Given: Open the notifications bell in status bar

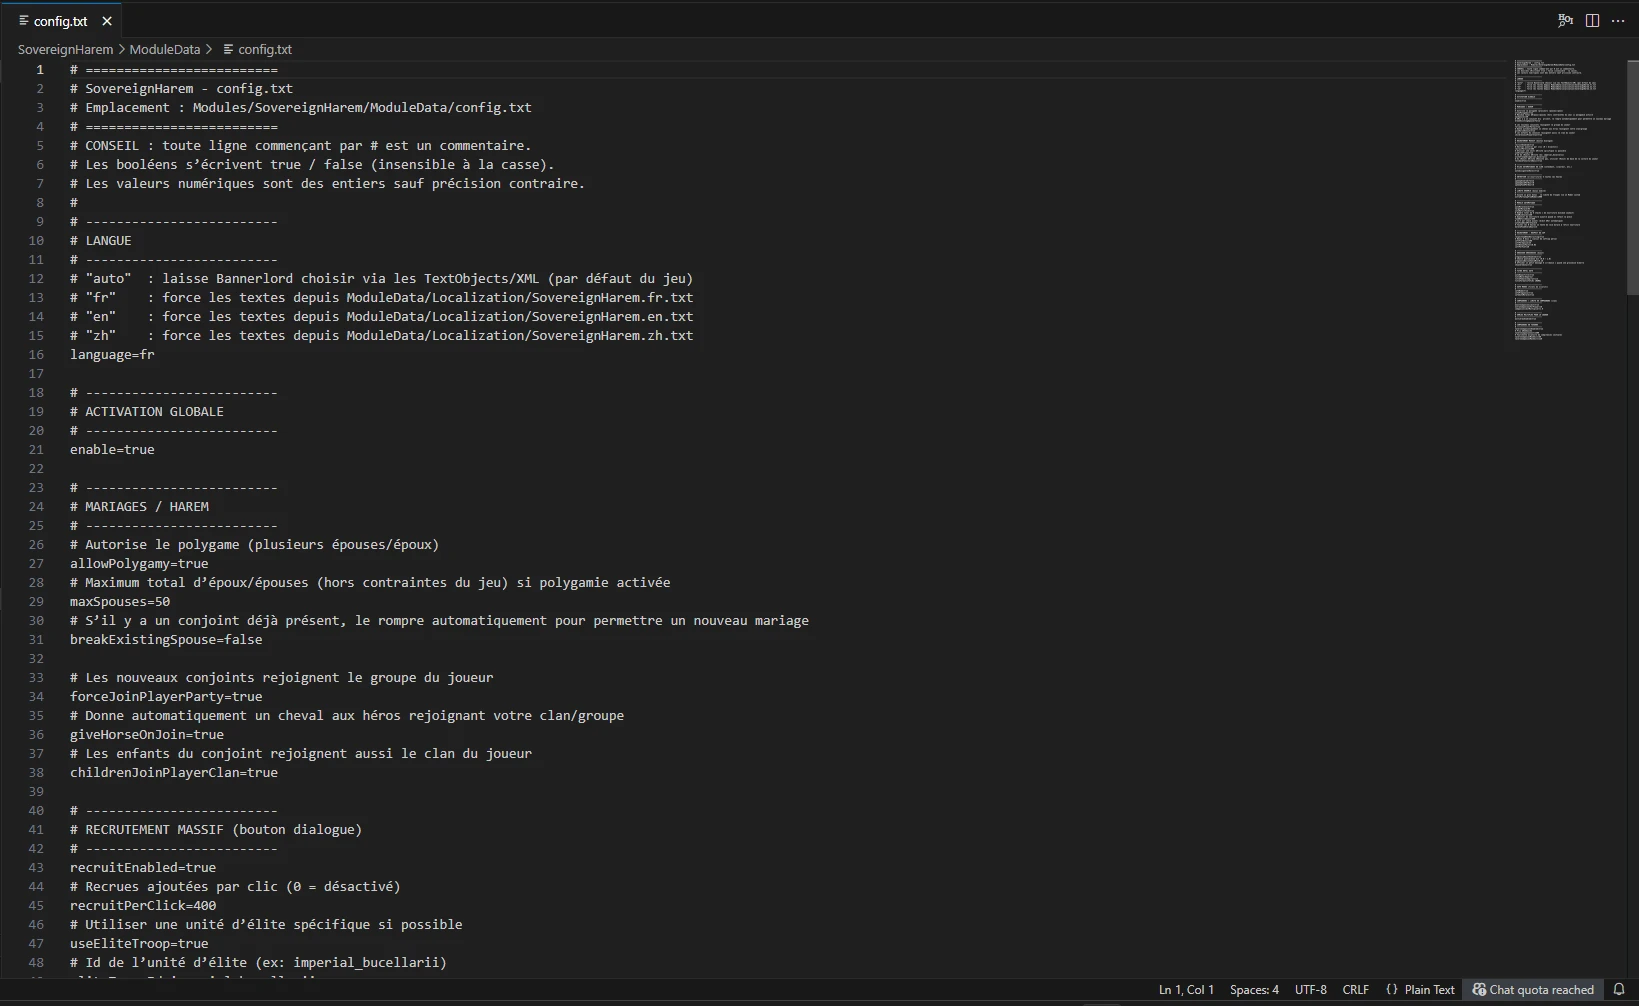Looking at the screenshot, I should 1619,989.
